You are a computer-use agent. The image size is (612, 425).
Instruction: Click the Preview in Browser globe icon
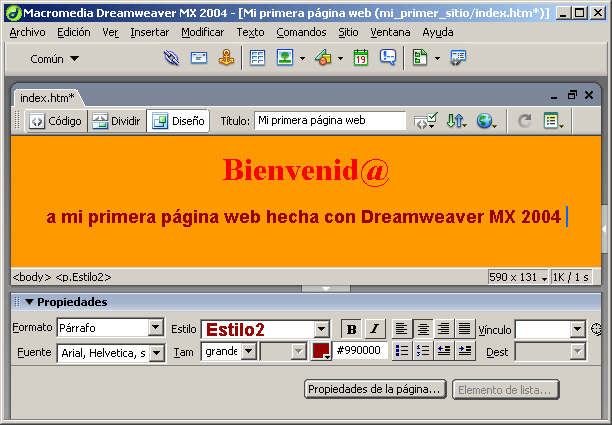point(486,121)
